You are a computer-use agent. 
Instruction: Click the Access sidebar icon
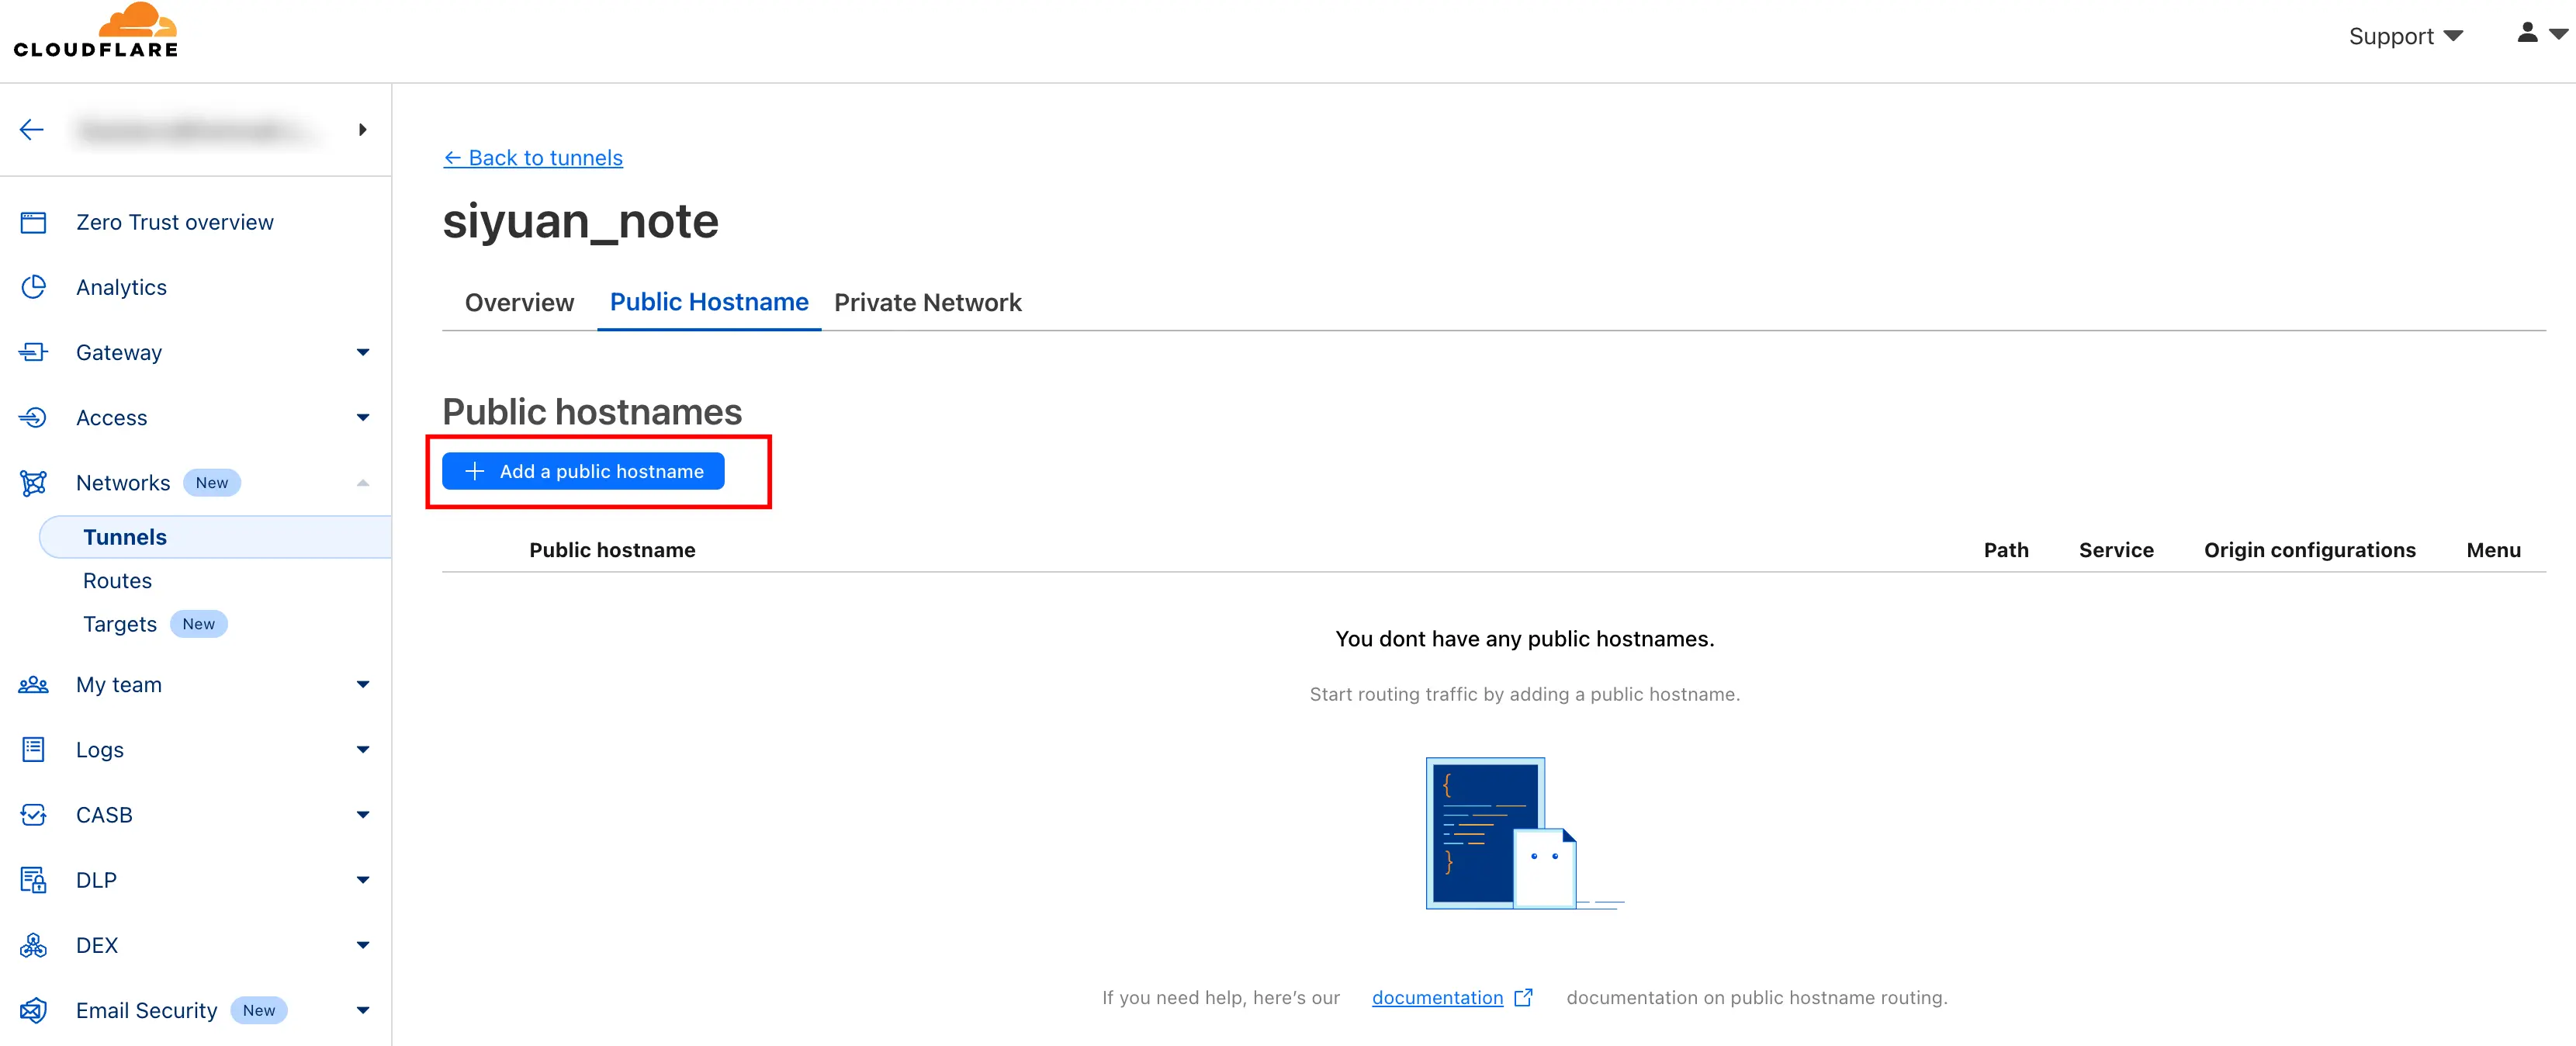click(33, 417)
